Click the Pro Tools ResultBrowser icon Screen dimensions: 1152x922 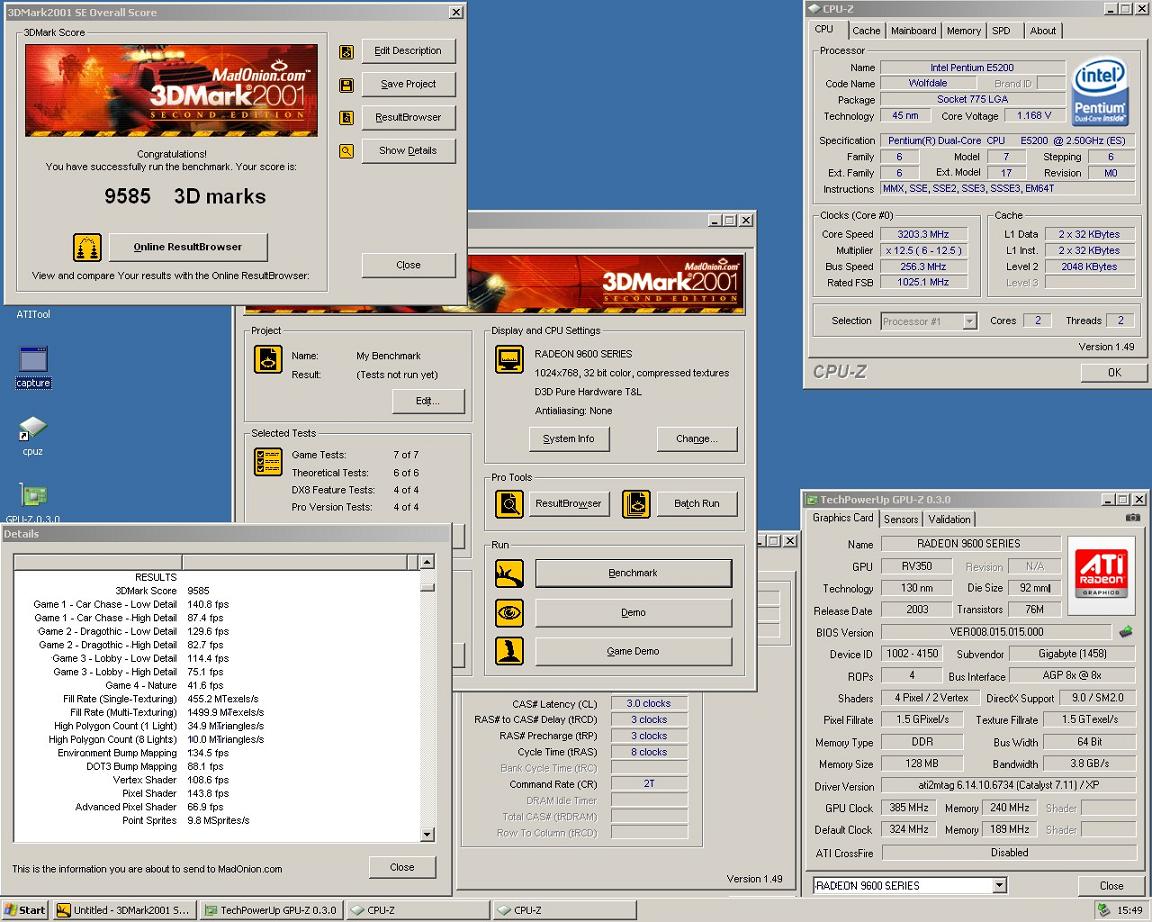click(509, 504)
